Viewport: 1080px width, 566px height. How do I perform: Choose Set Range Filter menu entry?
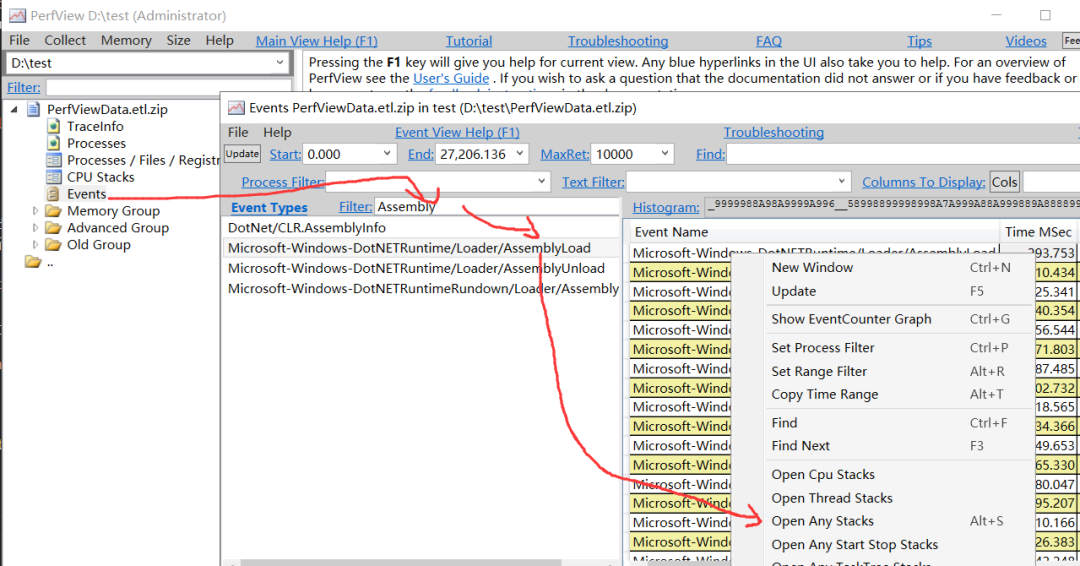click(819, 371)
